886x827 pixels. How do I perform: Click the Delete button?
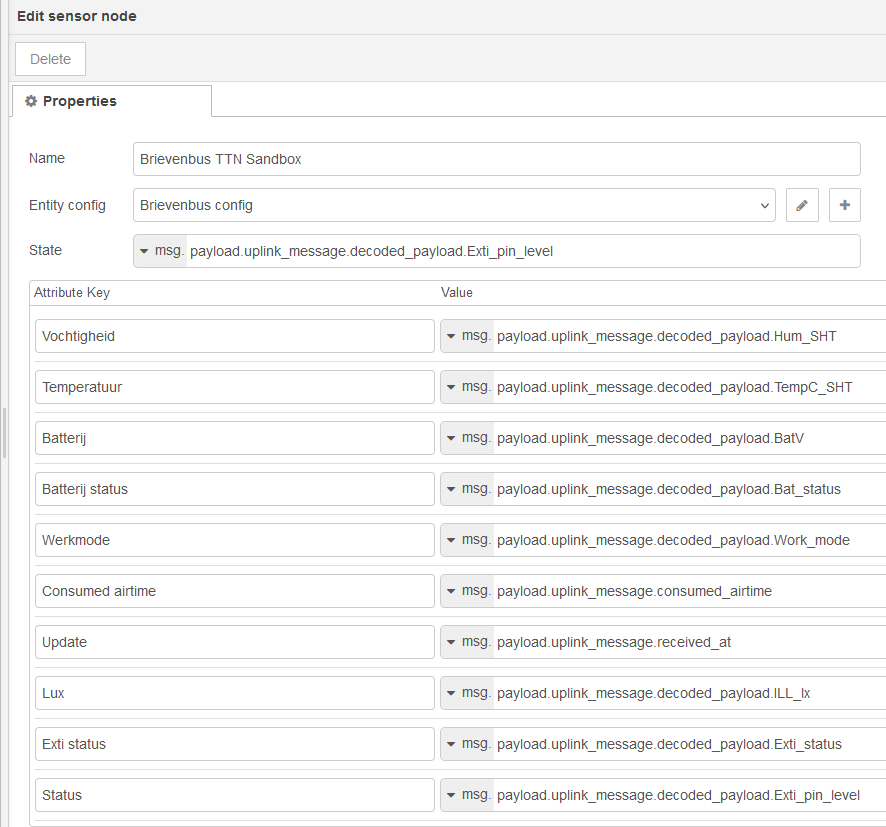point(50,59)
